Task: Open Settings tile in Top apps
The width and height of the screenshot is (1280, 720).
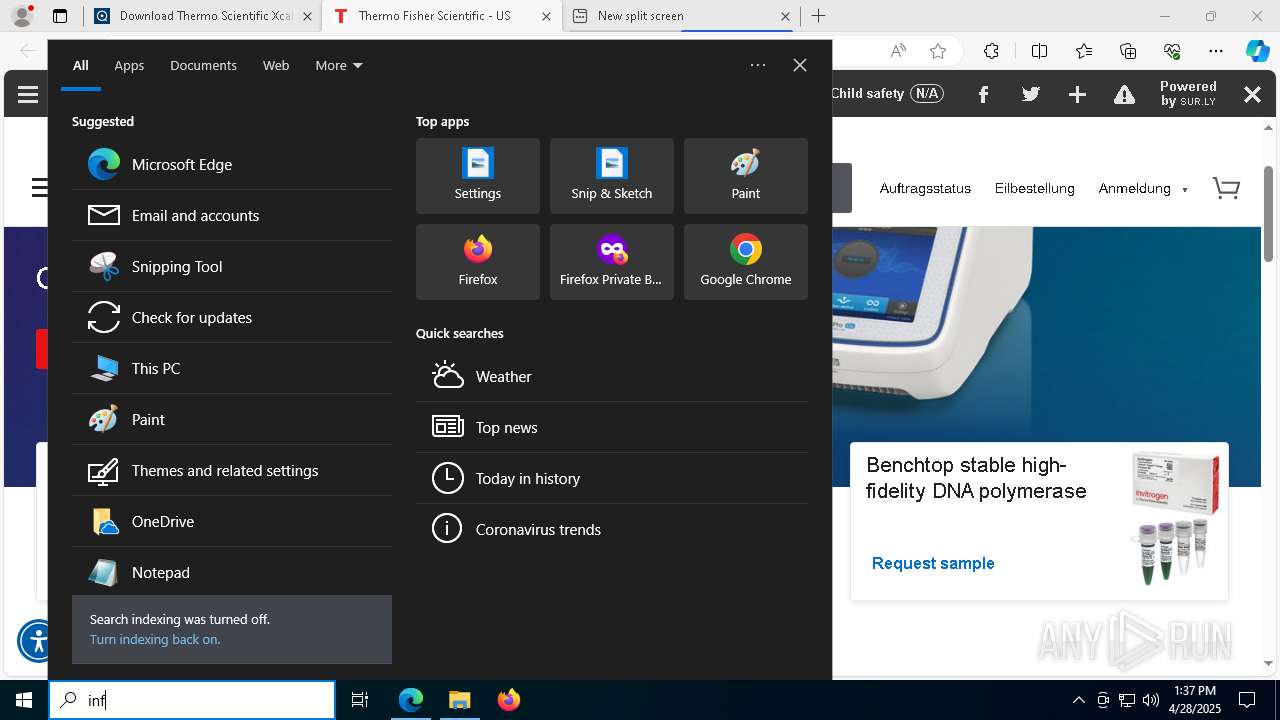Action: click(478, 176)
